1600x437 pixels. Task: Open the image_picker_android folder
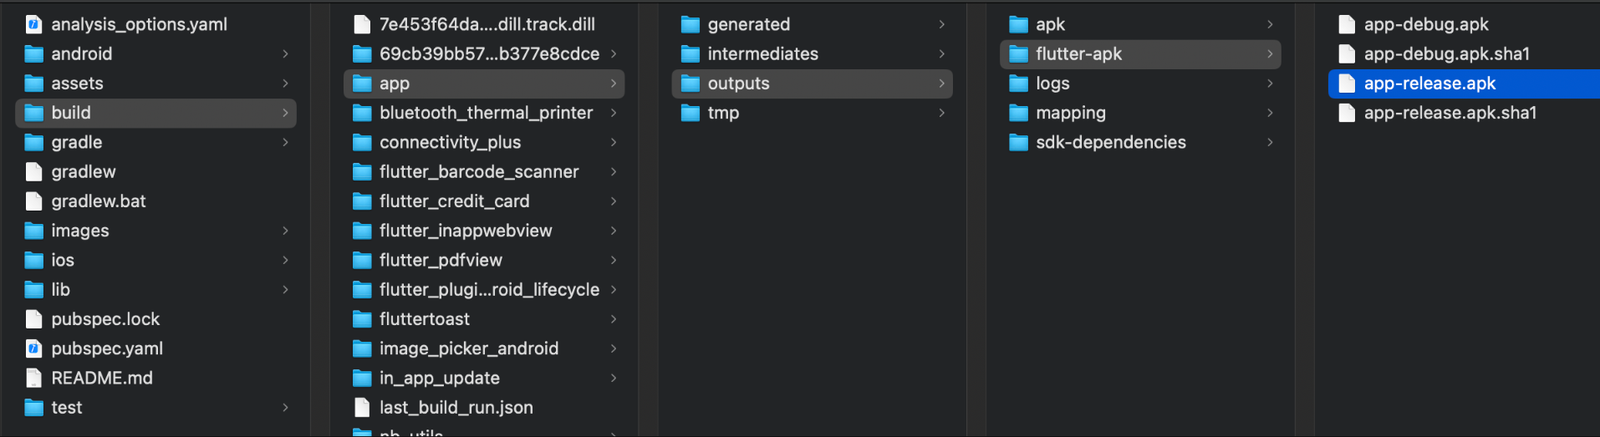pyautogui.click(x=468, y=348)
